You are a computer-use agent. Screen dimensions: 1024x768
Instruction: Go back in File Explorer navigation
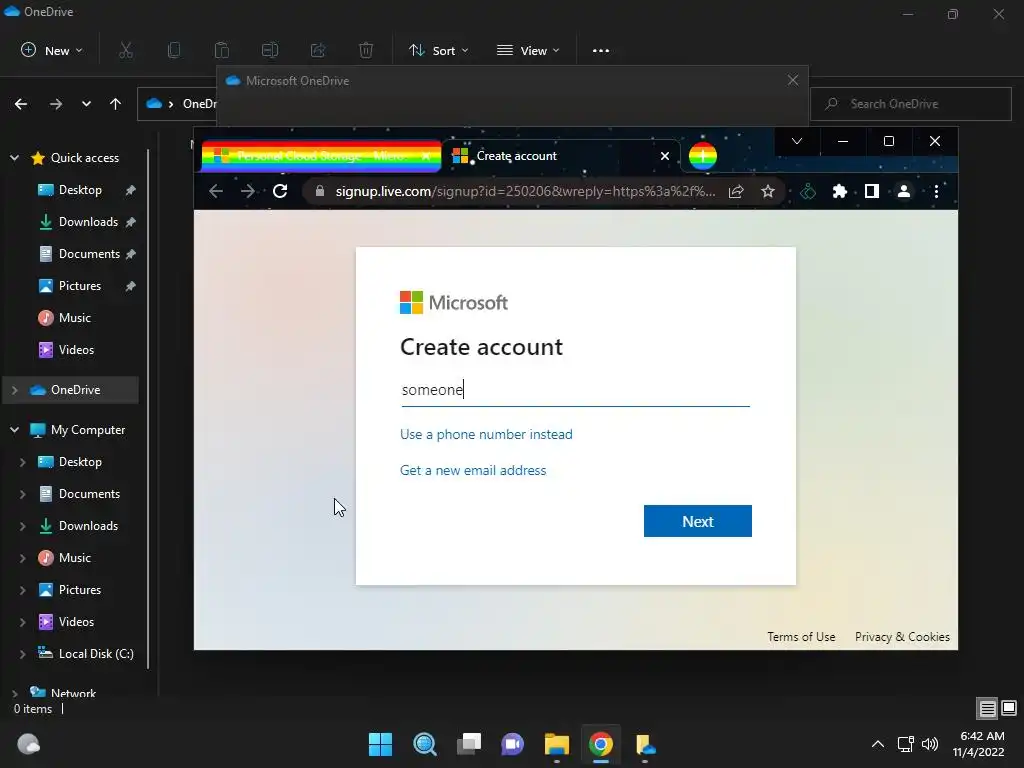(x=21, y=104)
